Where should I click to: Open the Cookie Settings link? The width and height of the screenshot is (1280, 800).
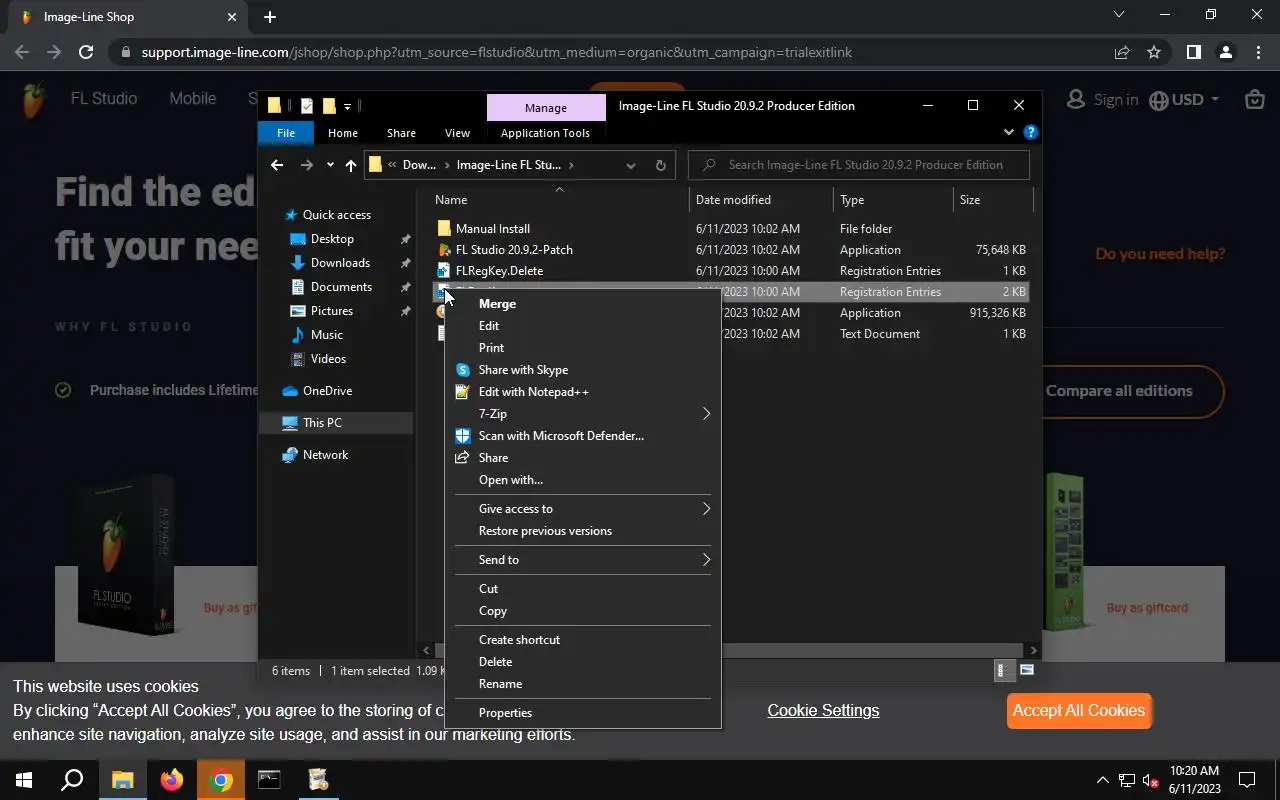click(823, 711)
